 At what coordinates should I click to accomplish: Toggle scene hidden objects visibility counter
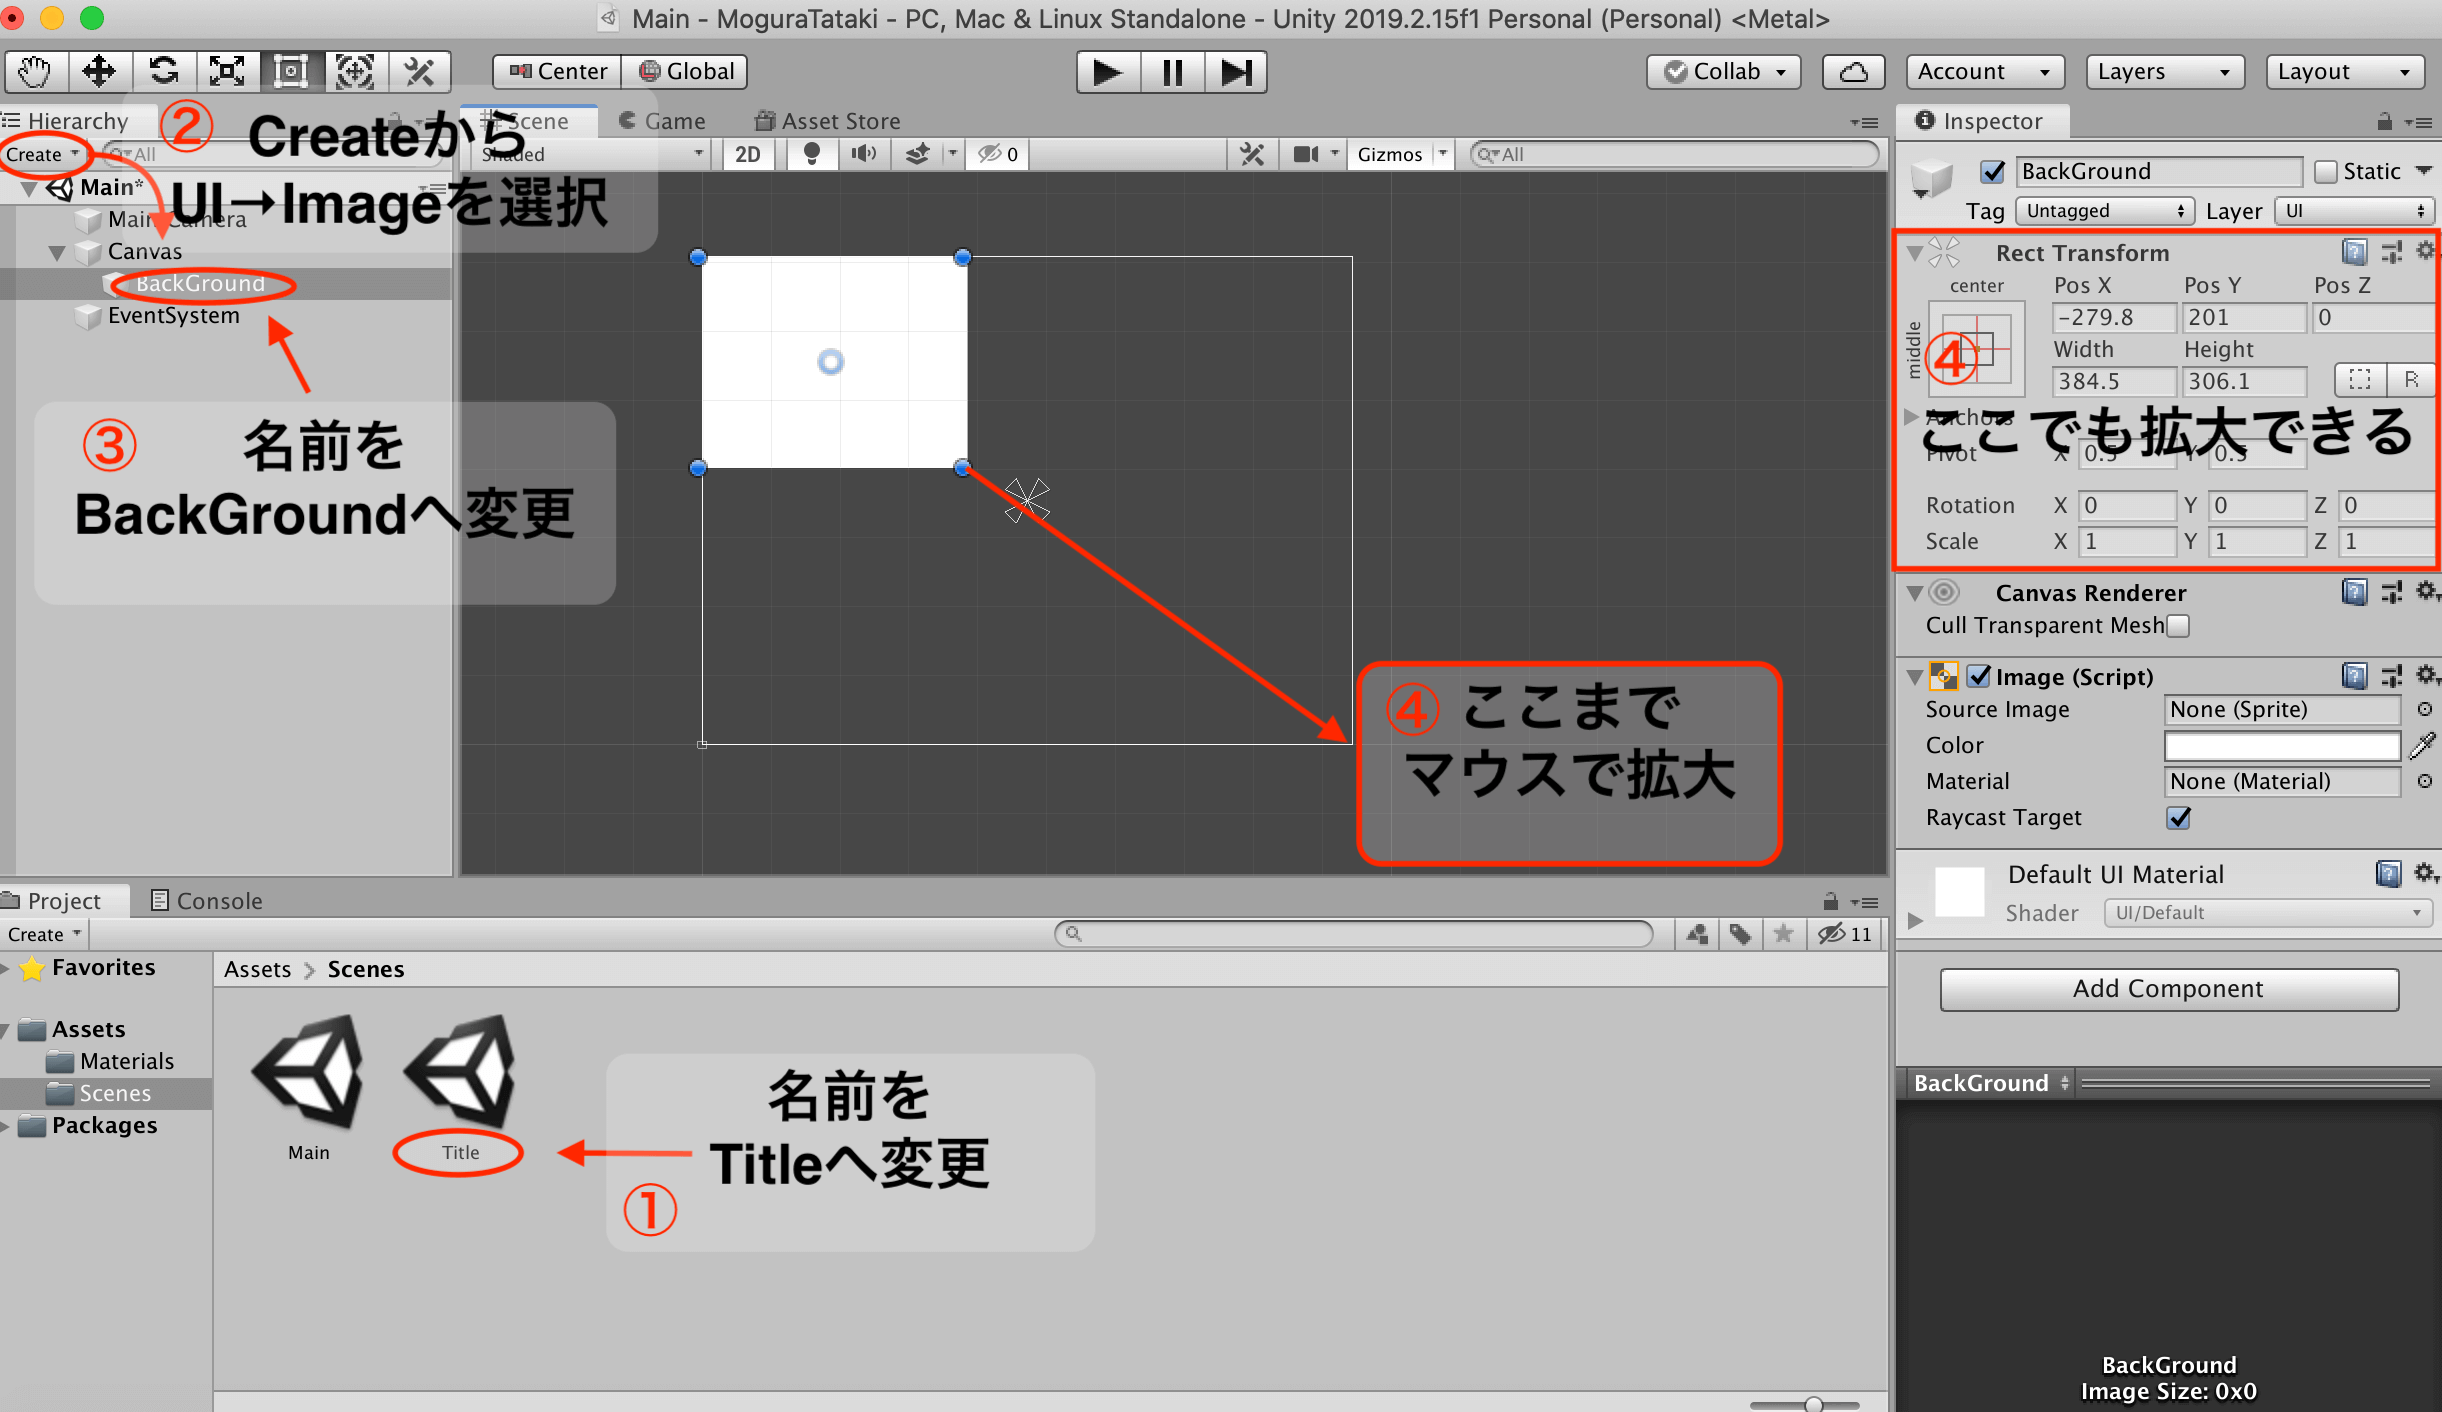click(998, 154)
